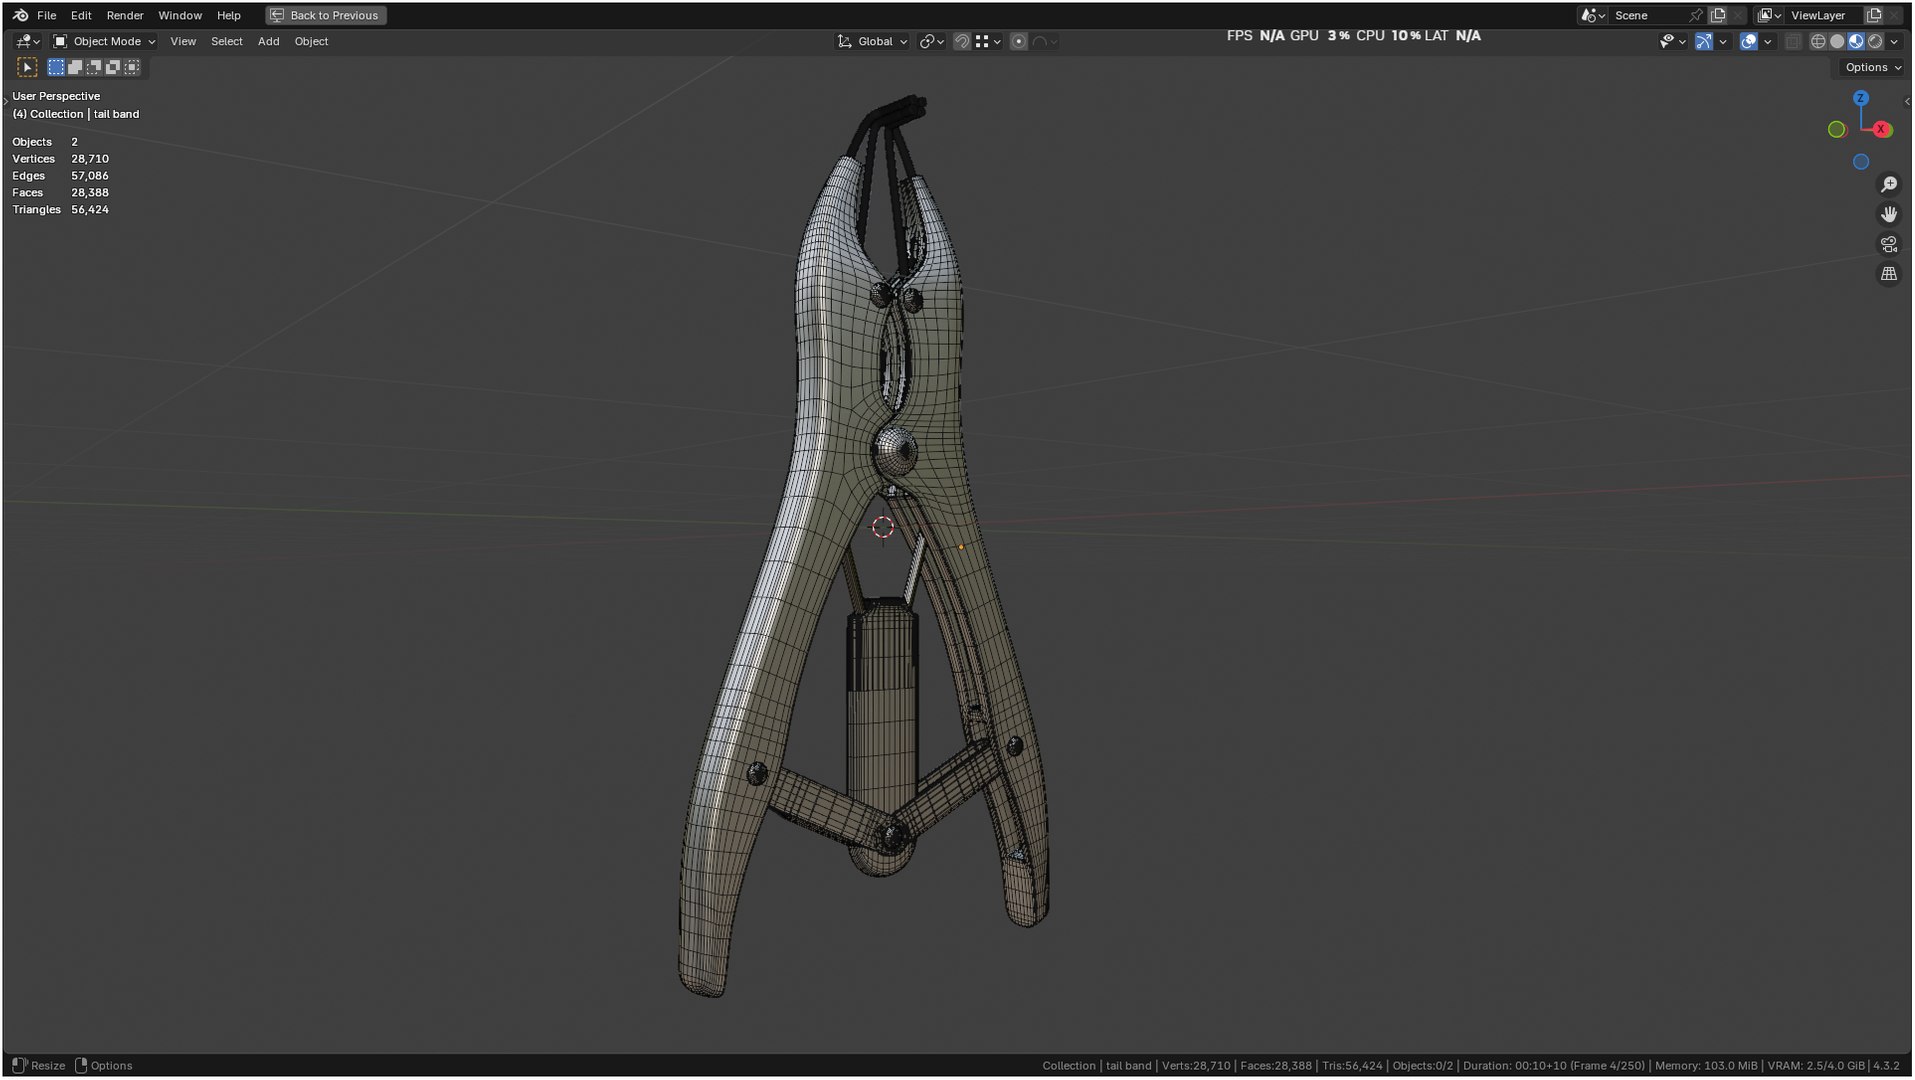This screenshot has width=1915, height=1080.
Task: Open the editor type dropdown
Action: (27, 41)
